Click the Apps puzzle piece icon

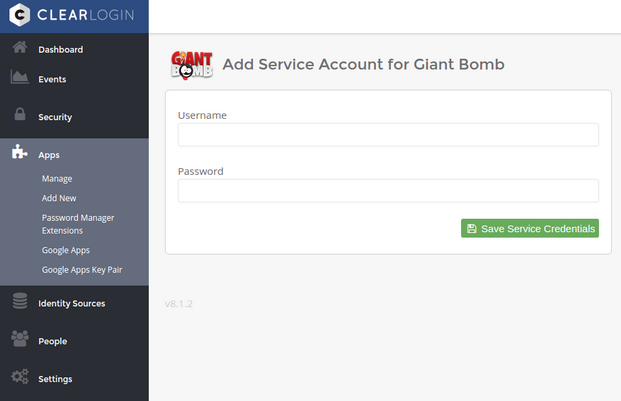pyautogui.click(x=19, y=152)
